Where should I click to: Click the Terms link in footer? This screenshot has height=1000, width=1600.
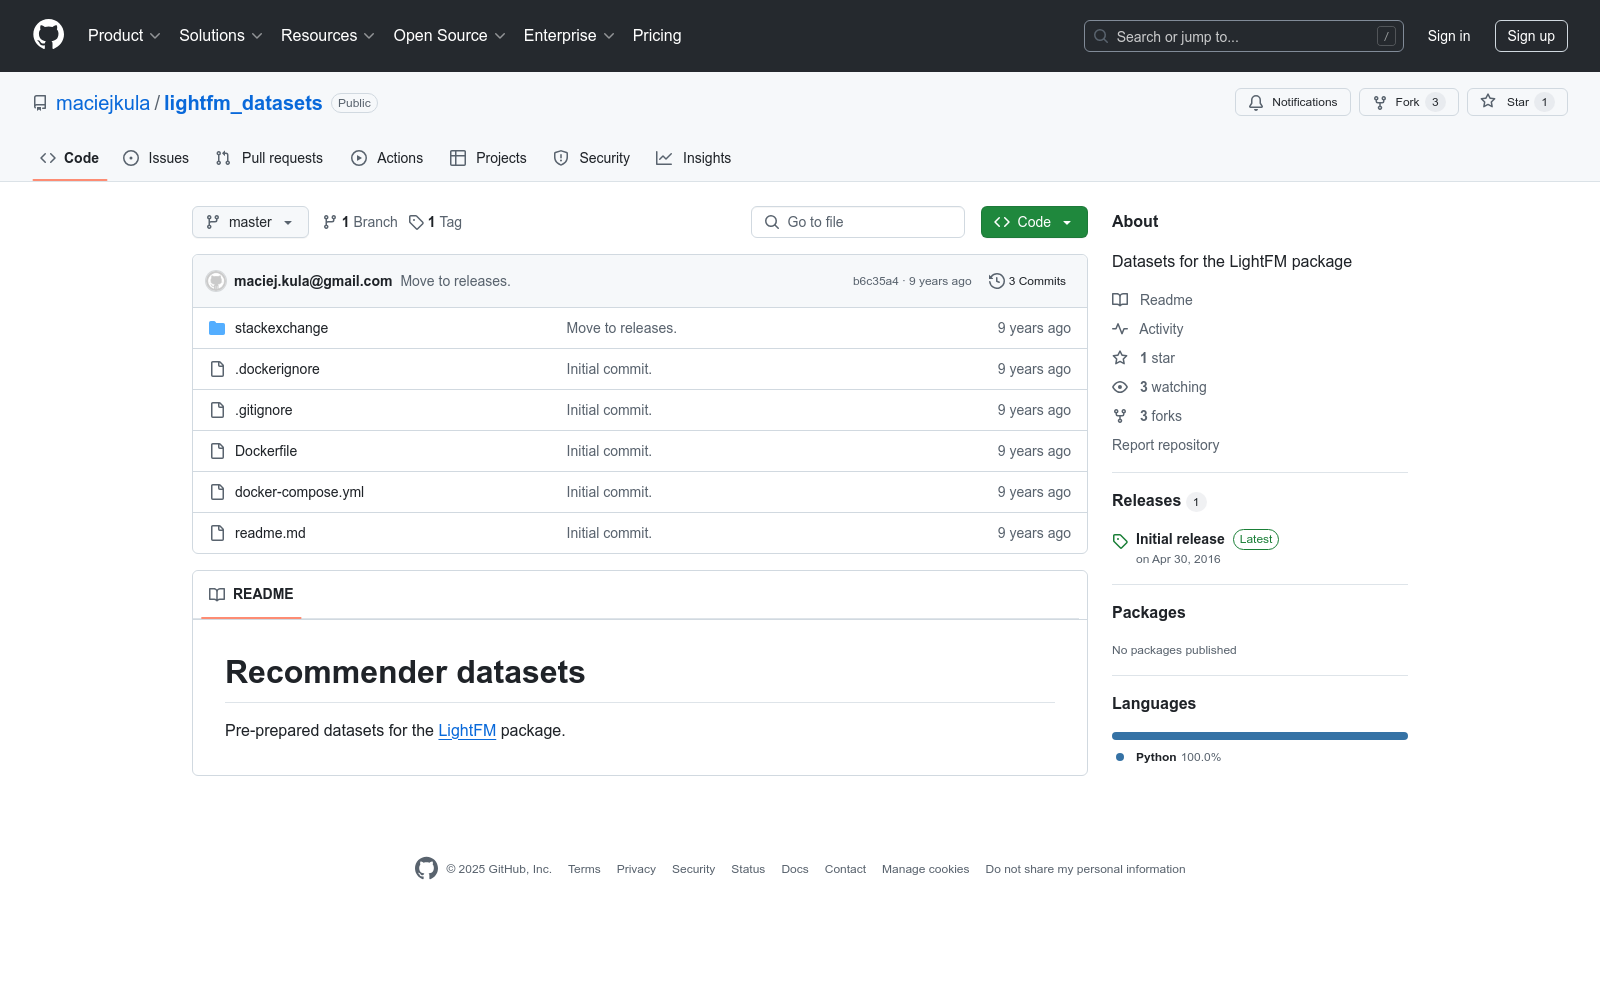pos(584,869)
